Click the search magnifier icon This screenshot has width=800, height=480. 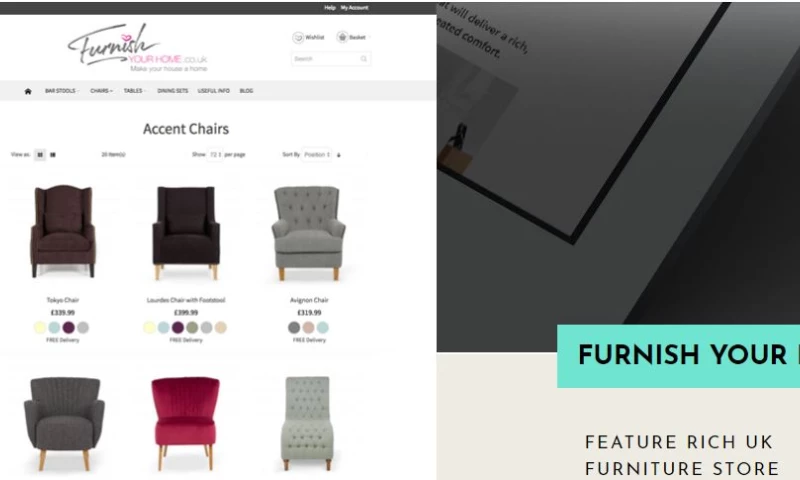(x=364, y=59)
